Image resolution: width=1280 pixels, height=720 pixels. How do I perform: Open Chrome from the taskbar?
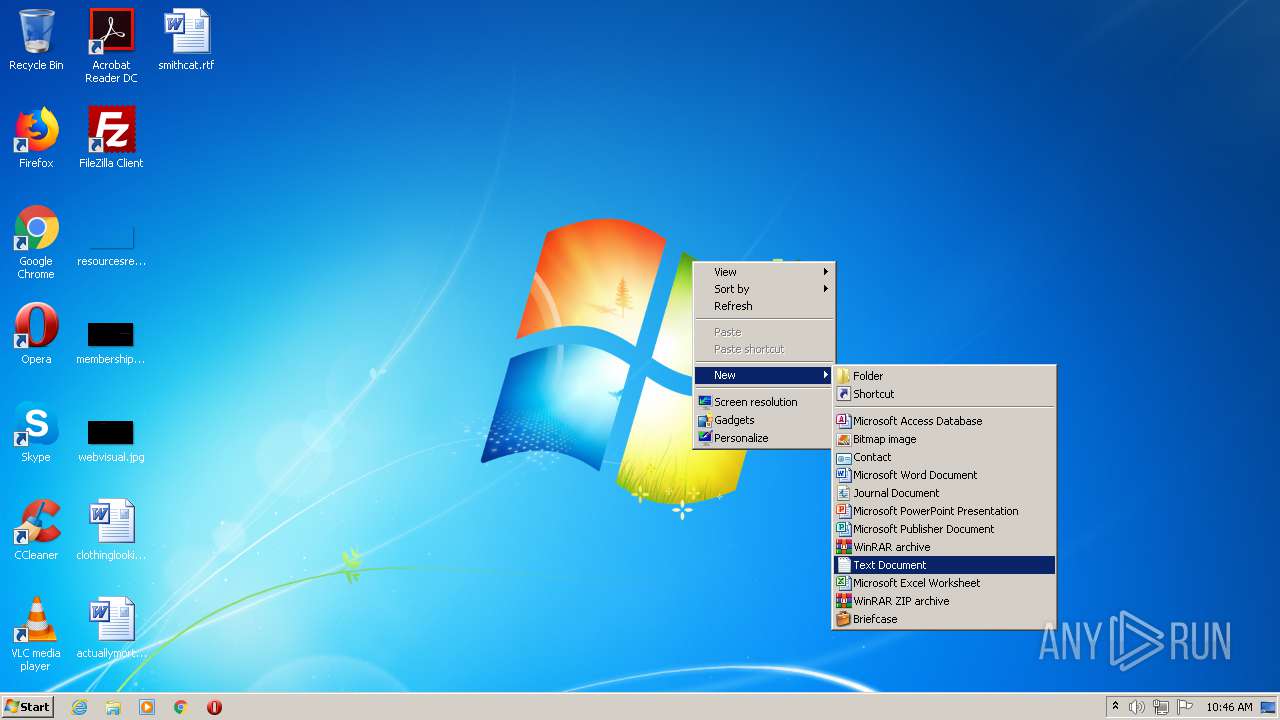(181, 707)
